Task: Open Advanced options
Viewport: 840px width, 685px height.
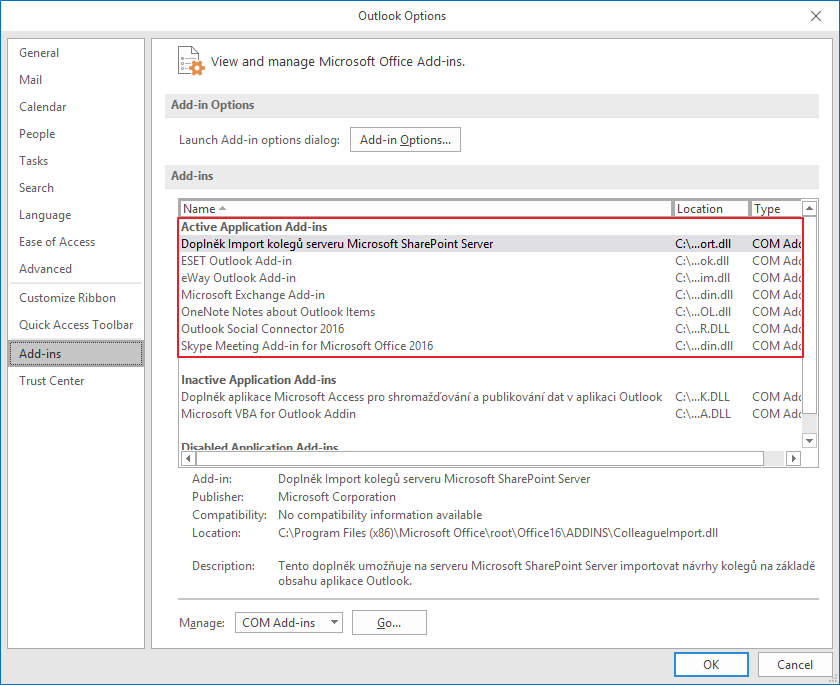Action: click(76, 269)
